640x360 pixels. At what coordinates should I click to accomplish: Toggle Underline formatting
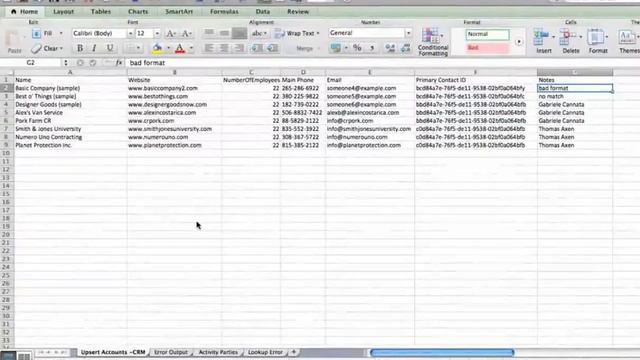pos(109,48)
